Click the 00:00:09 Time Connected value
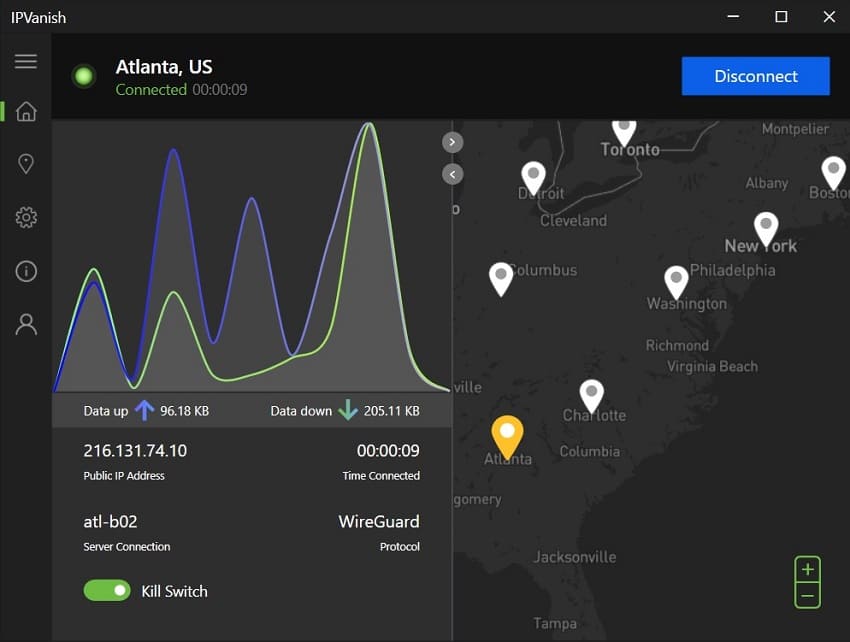The image size is (850, 642). (388, 451)
